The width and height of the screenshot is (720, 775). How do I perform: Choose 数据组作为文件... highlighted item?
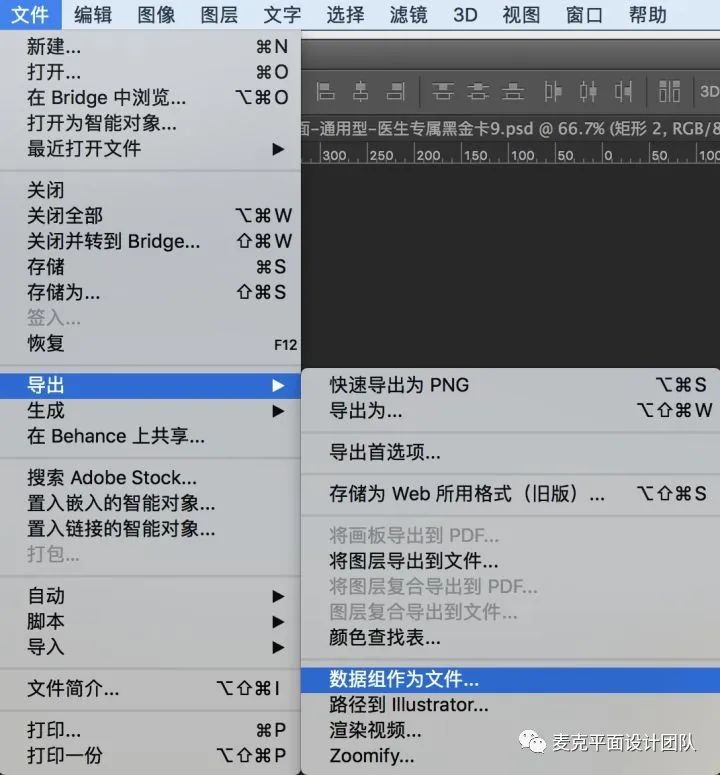coord(510,680)
